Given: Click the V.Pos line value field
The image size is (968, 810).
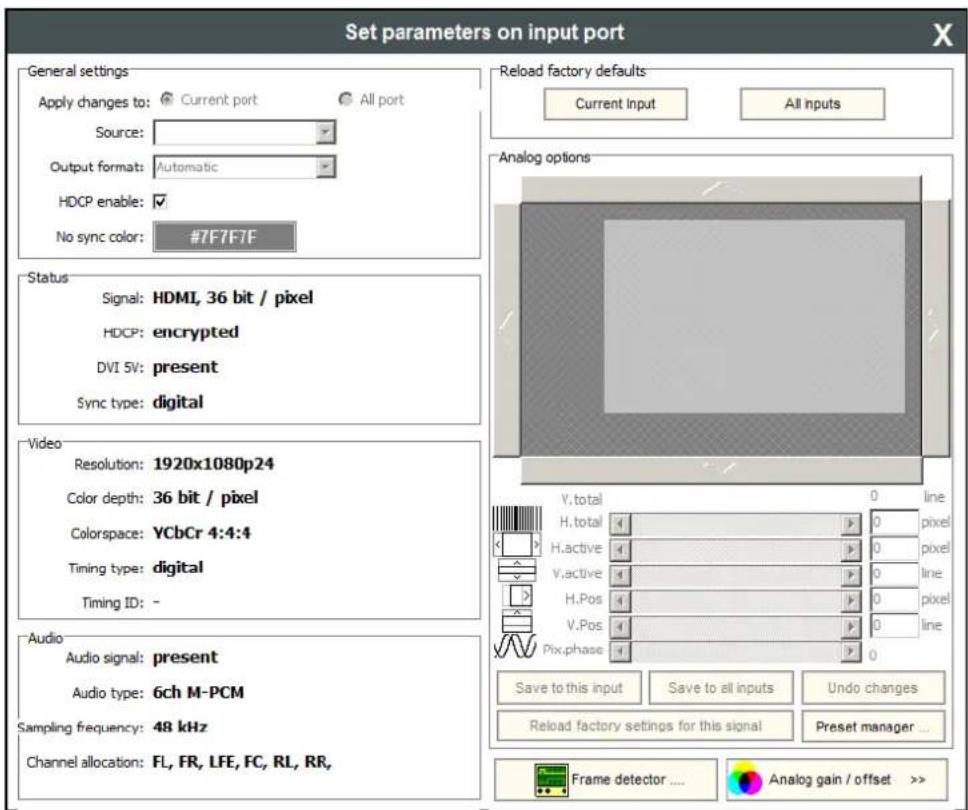Looking at the screenshot, I should tap(894, 625).
